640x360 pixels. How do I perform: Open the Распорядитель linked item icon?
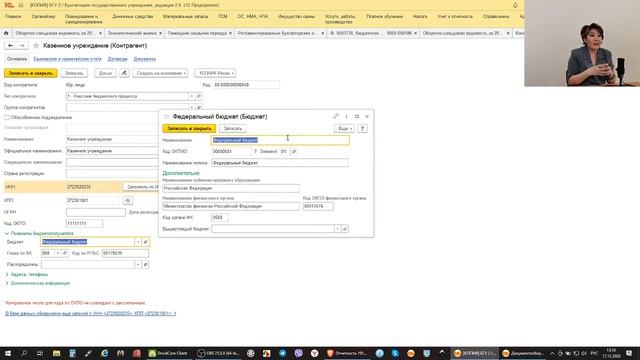145,264
